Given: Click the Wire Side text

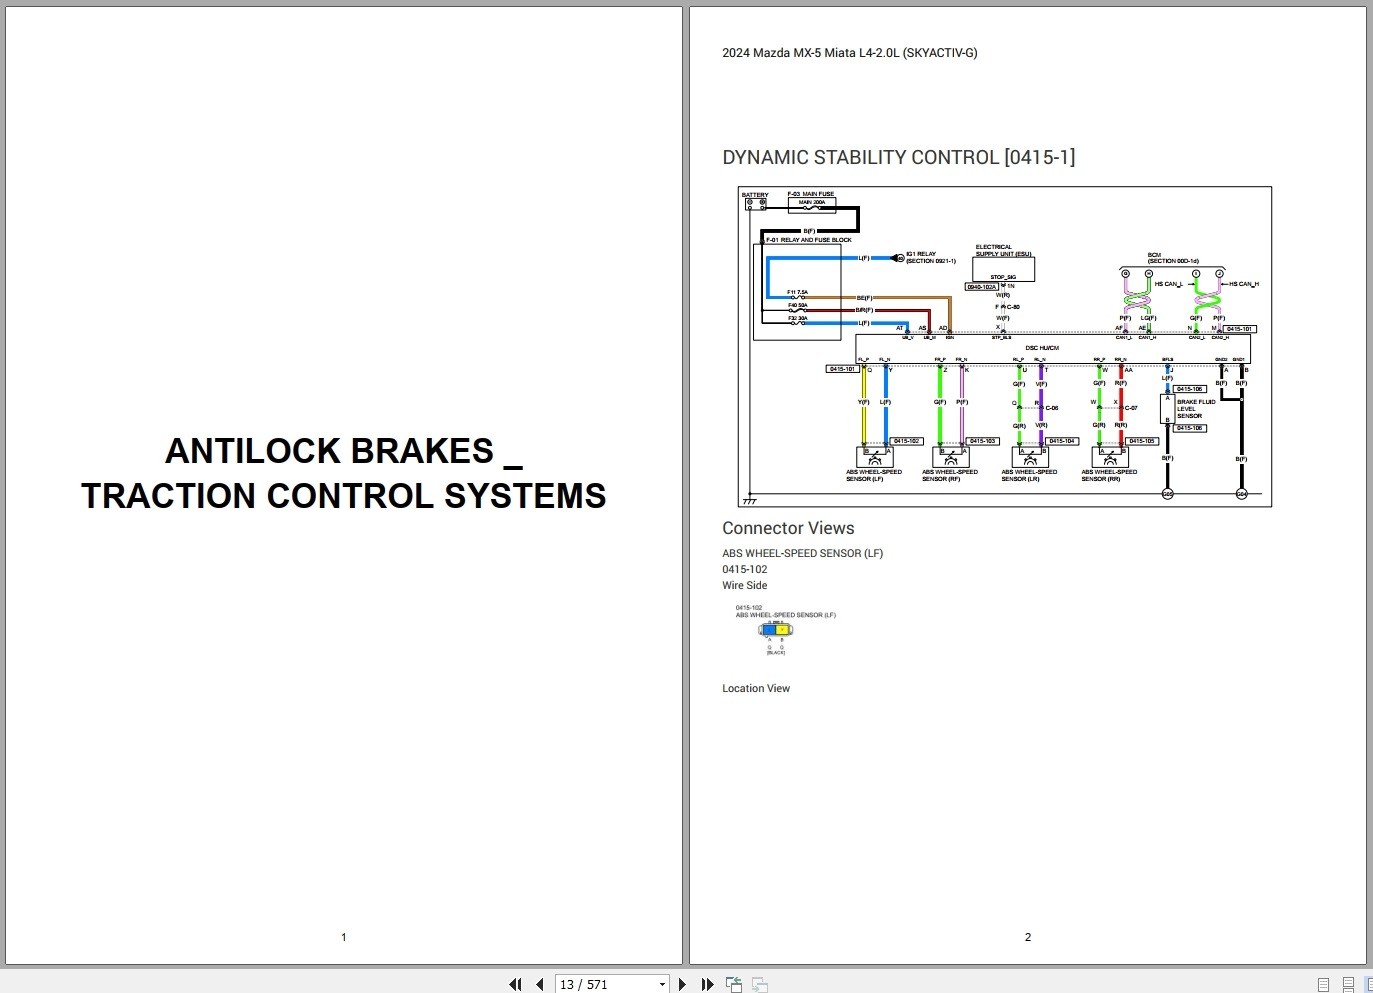Looking at the screenshot, I should tap(745, 585).
